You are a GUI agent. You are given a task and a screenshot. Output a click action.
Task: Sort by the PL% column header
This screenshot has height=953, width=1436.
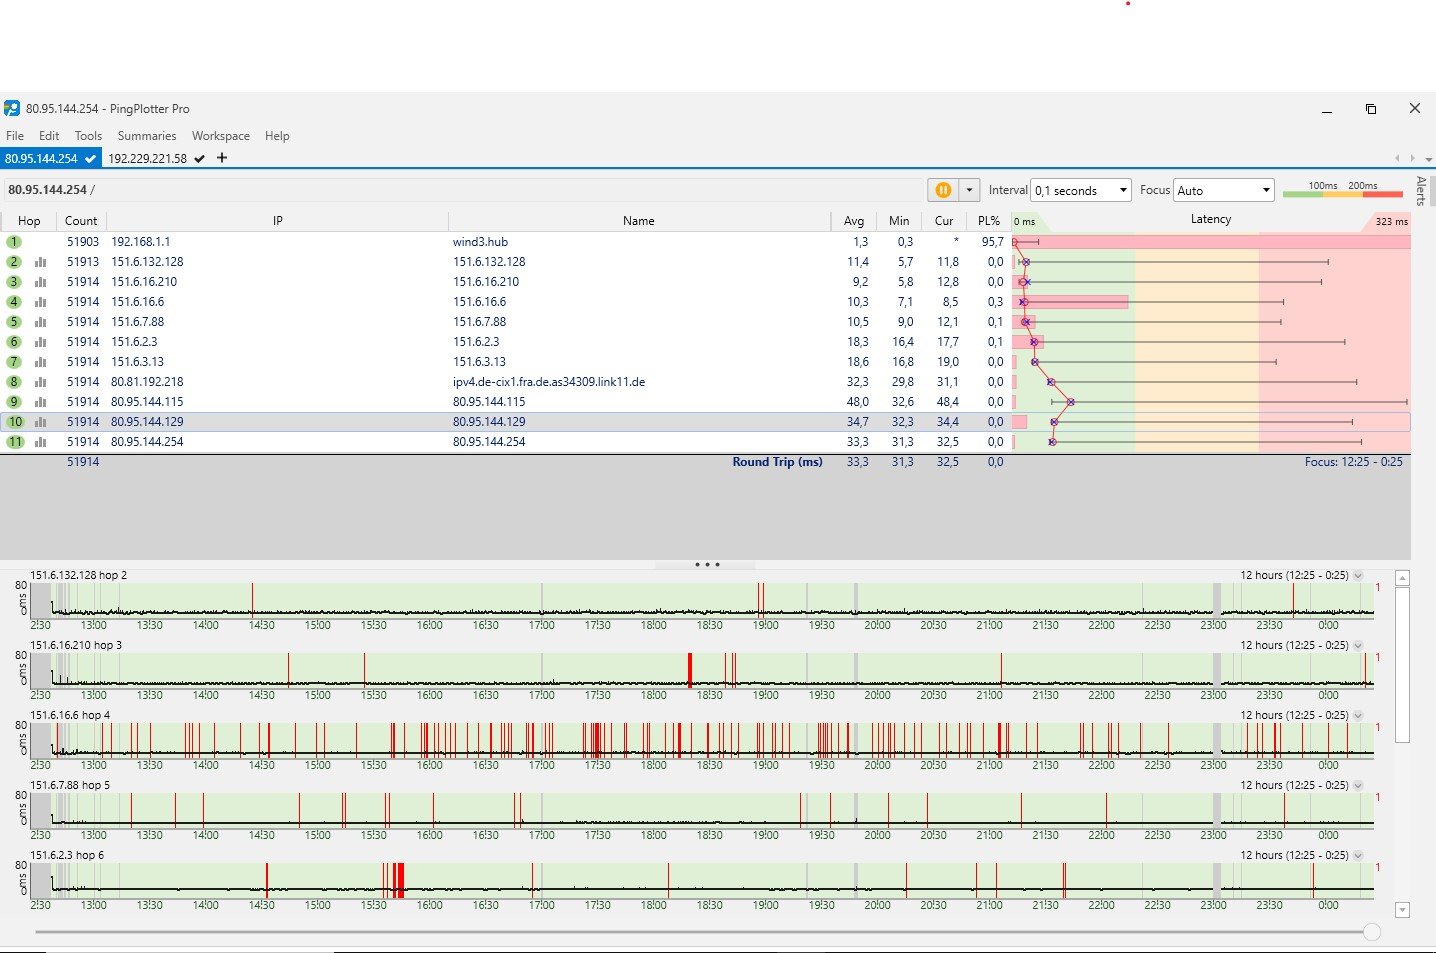(x=988, y=221)
